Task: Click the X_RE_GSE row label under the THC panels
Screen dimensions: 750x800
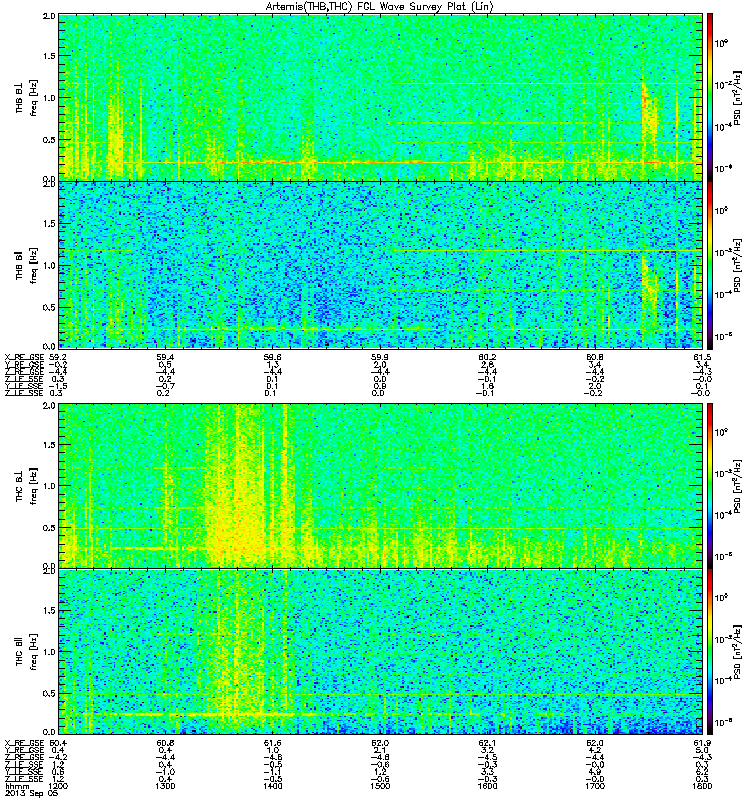Action: tap(24, 743)
